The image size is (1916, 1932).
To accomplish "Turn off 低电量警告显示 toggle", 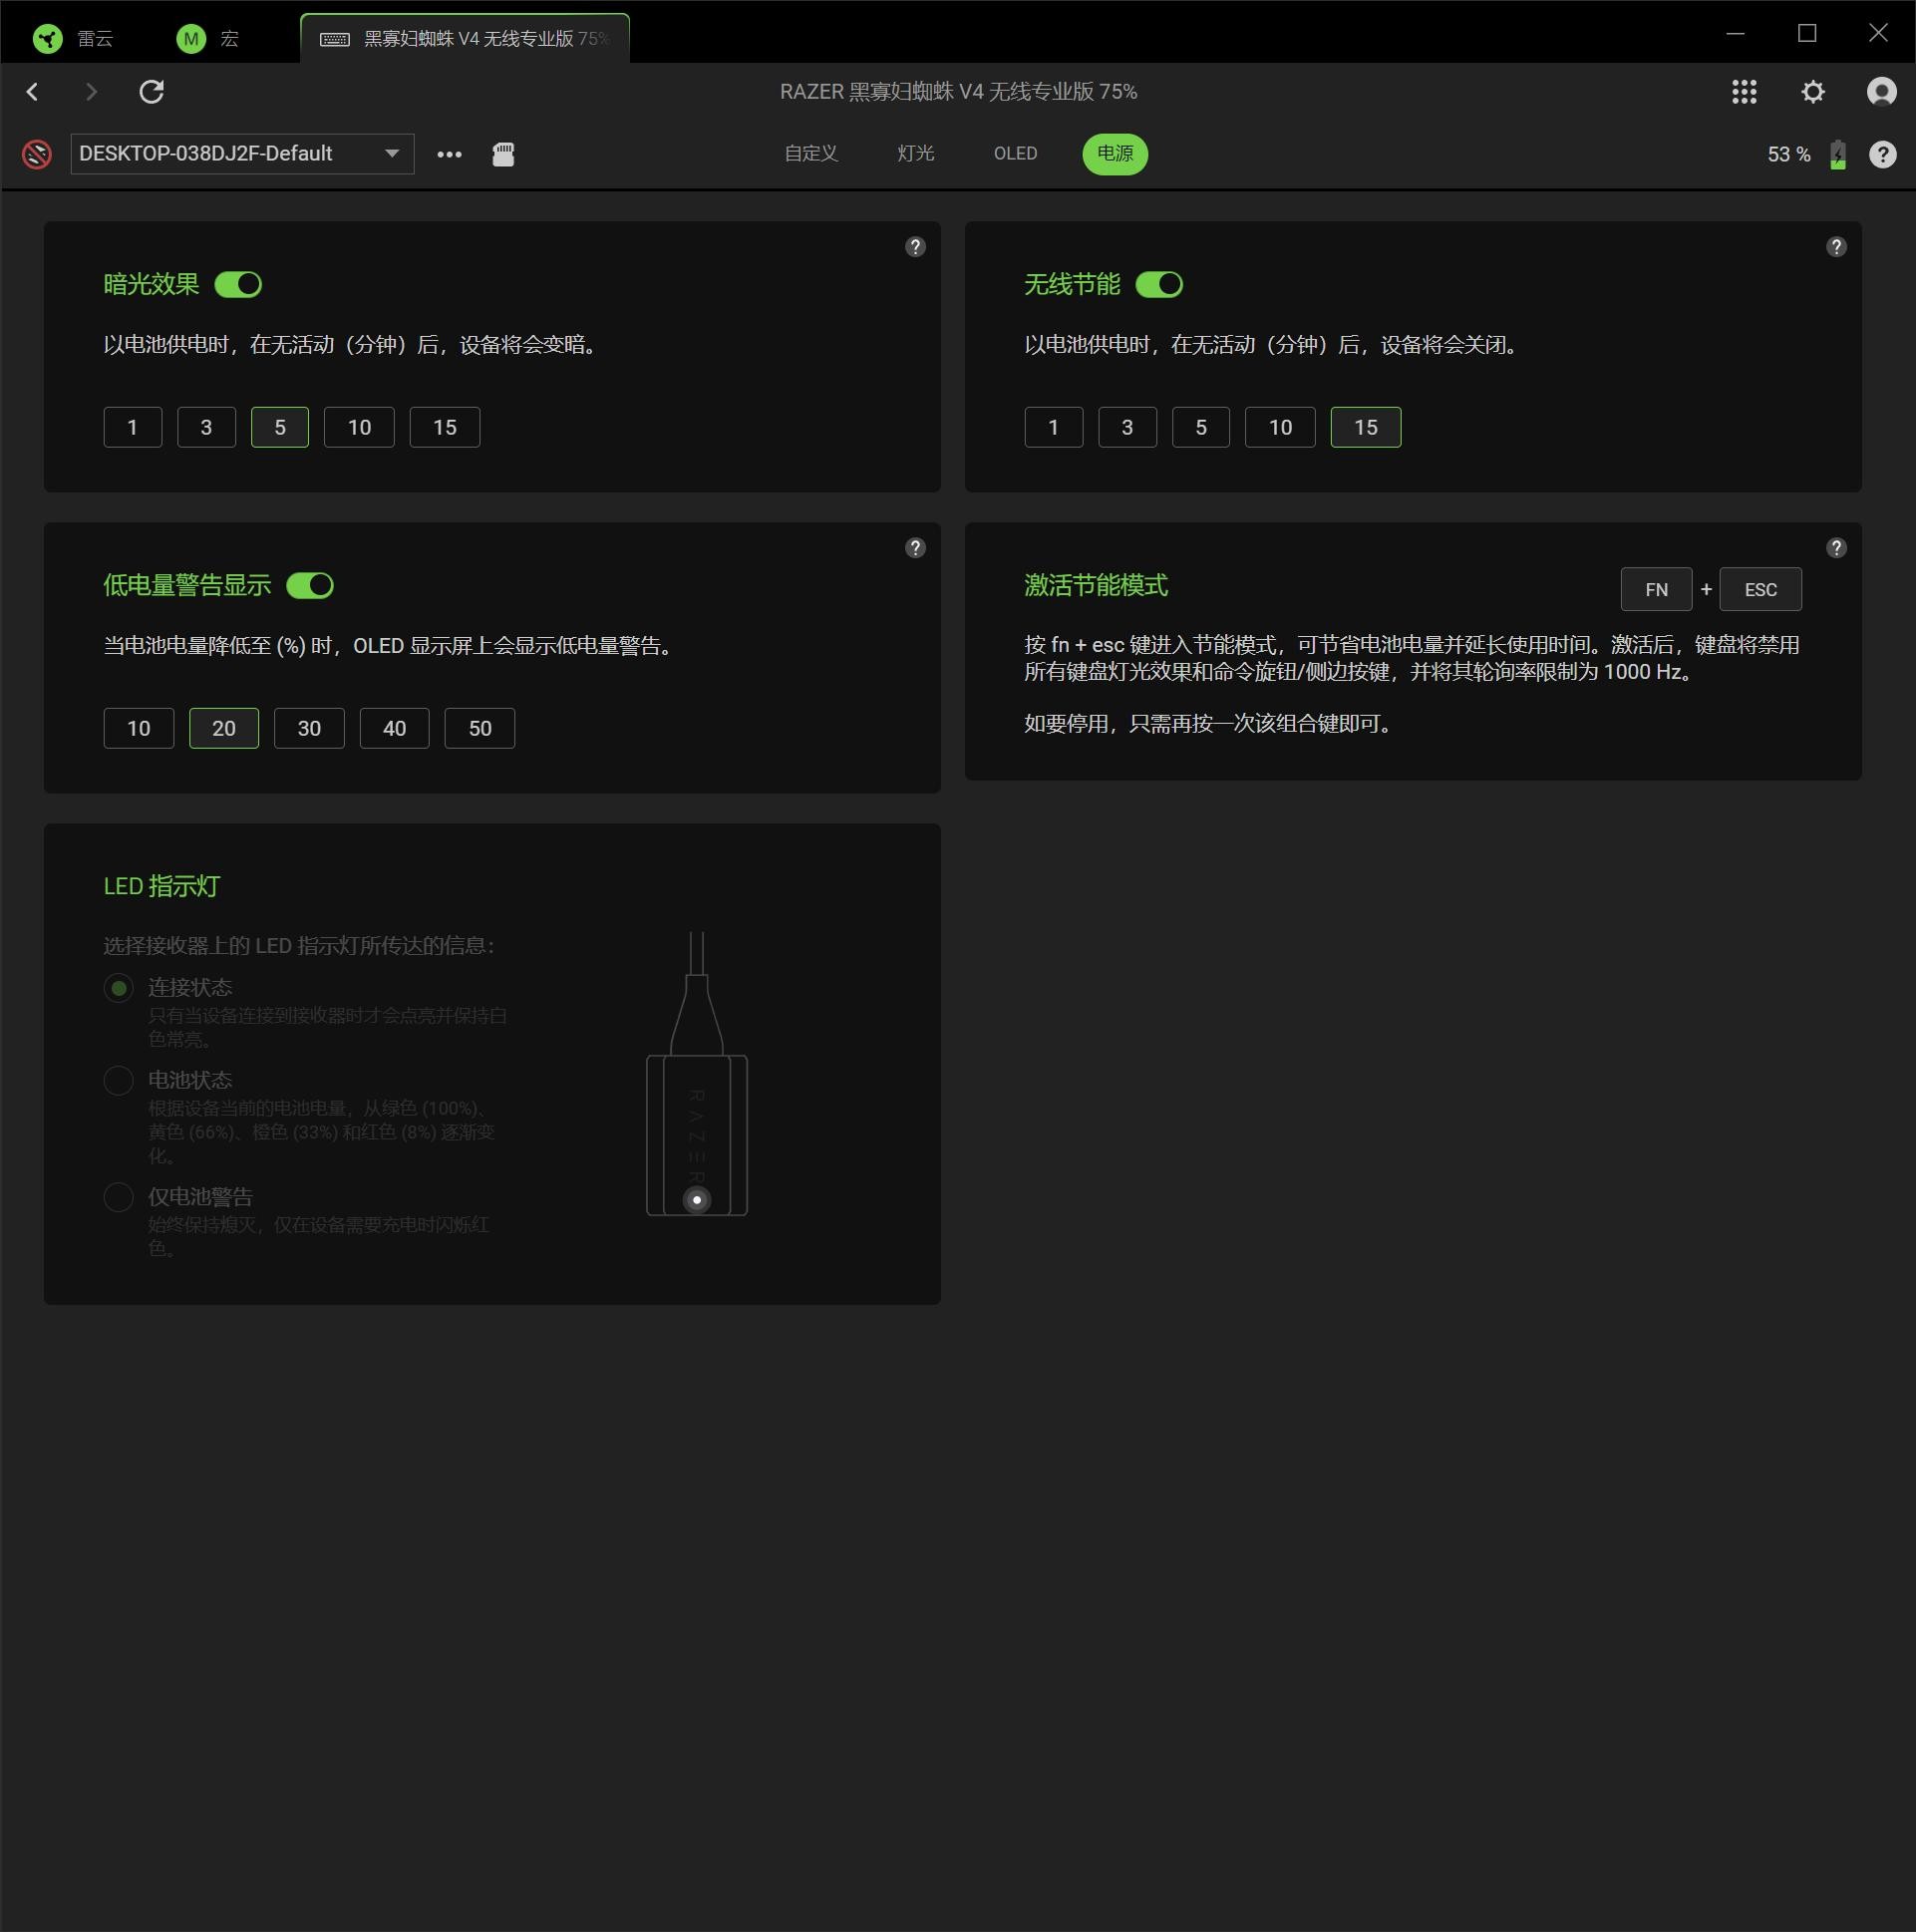I will 310,586.
